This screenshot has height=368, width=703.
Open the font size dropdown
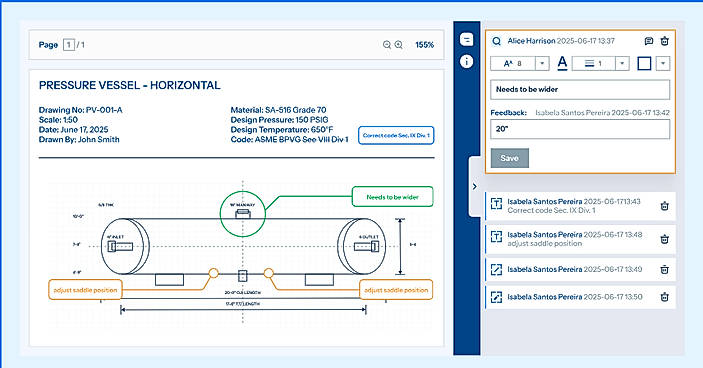pos(542,63)
